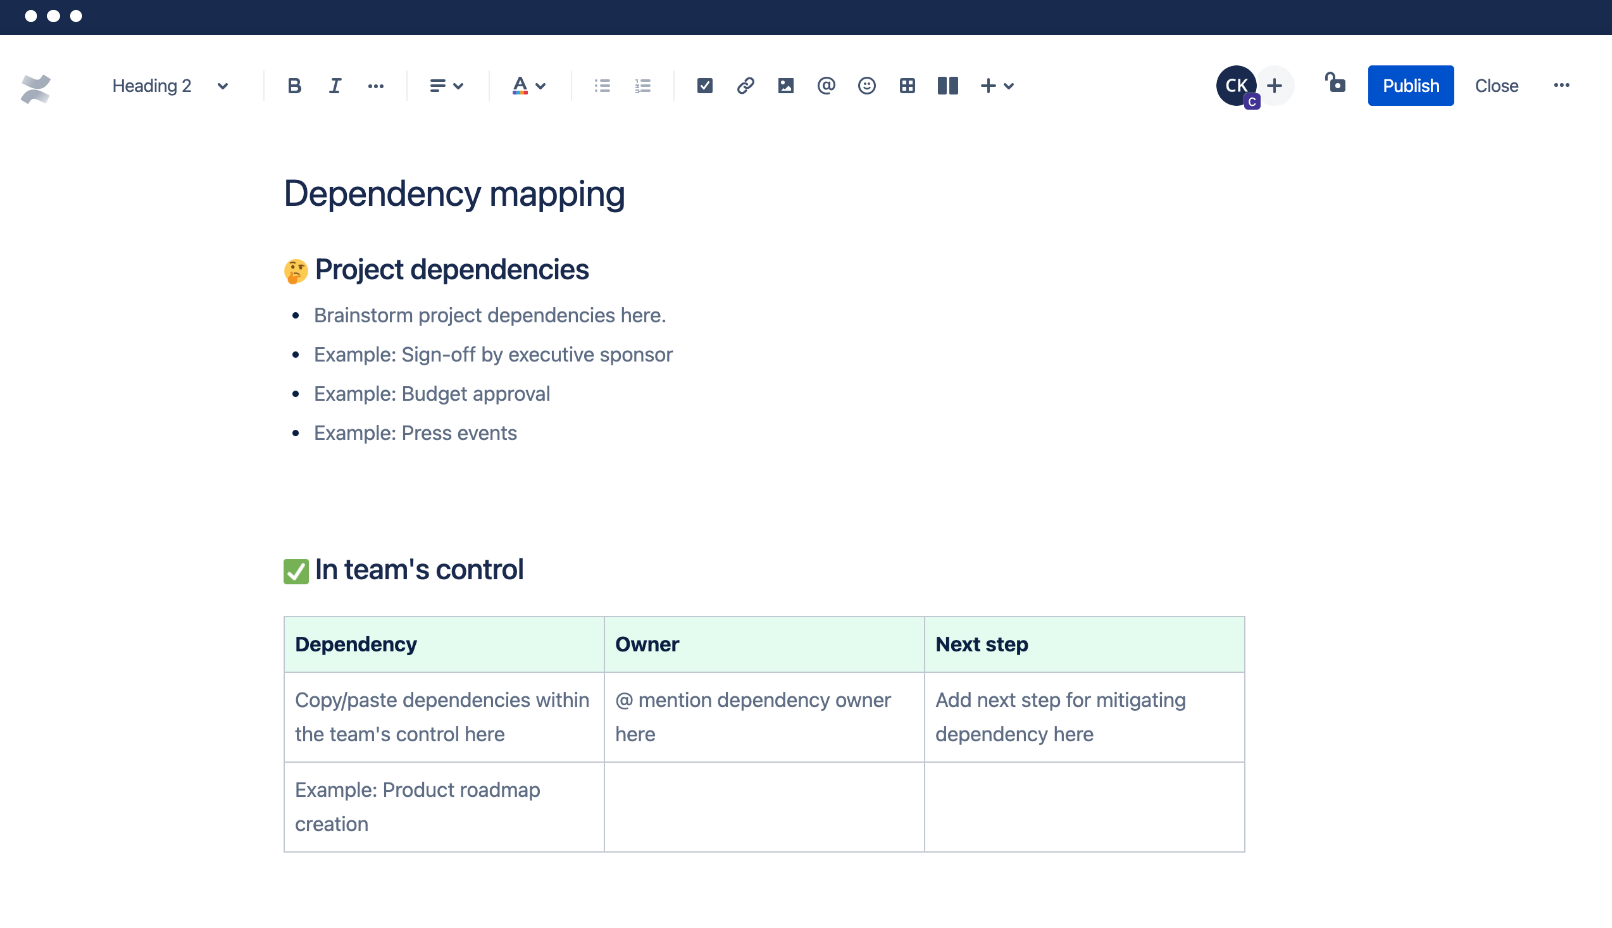Open the text color picker
1612x928 pixels.
[529, 86]
